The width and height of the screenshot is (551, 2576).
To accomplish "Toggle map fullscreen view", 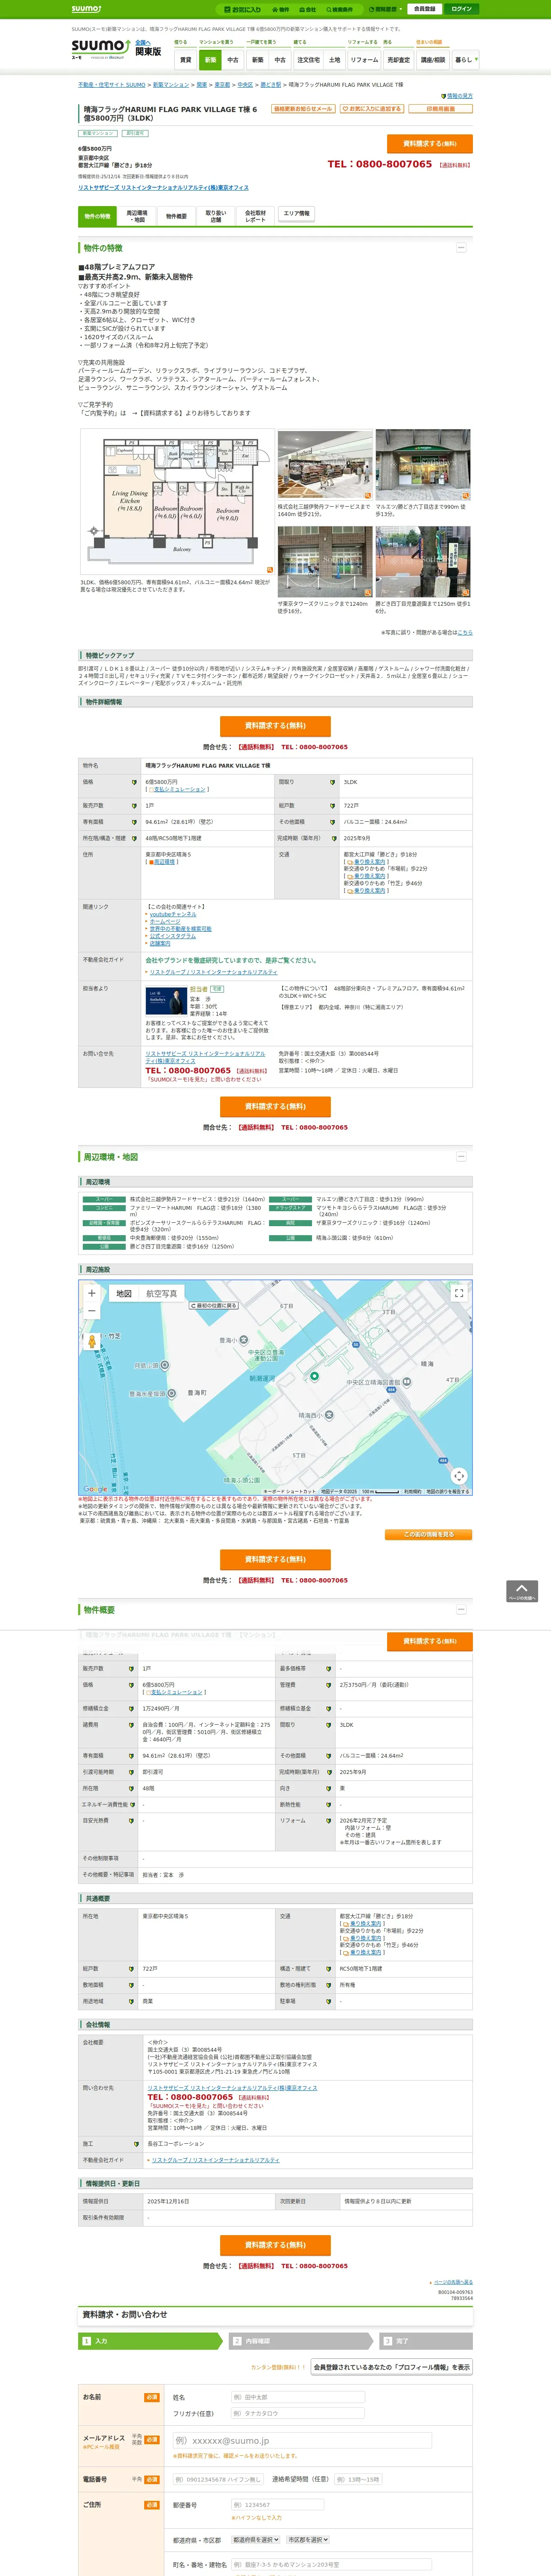I will [459, 1293].
